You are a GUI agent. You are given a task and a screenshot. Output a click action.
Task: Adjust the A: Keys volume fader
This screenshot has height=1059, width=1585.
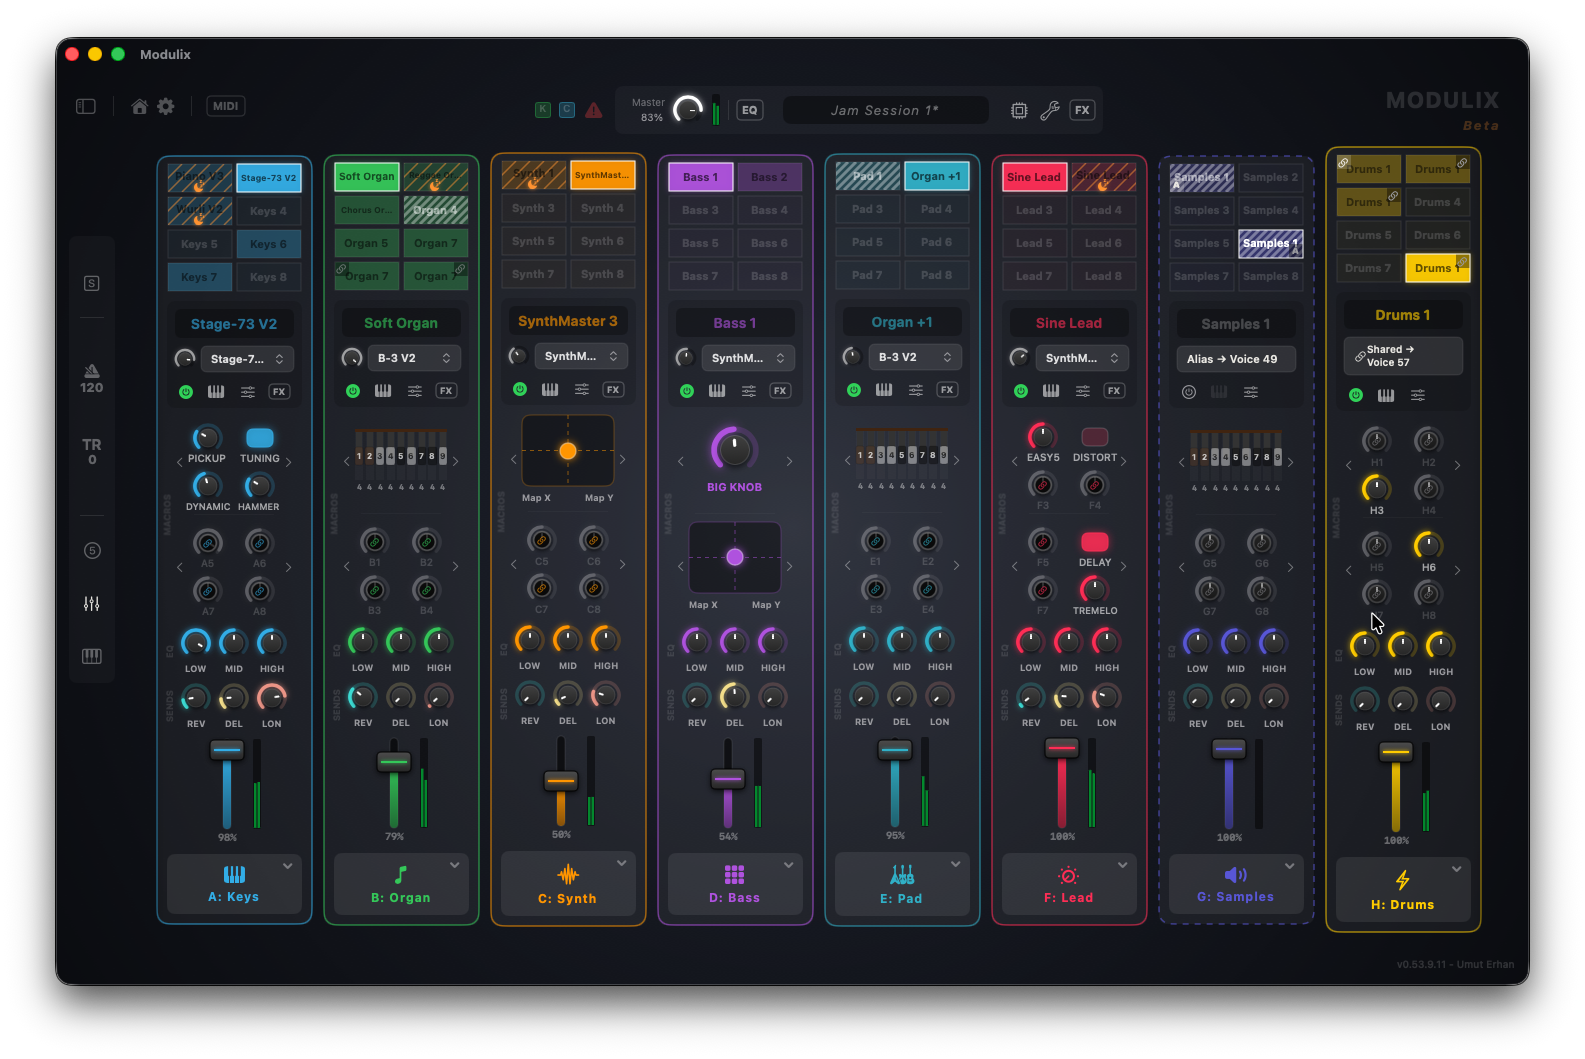click(227, 750)
